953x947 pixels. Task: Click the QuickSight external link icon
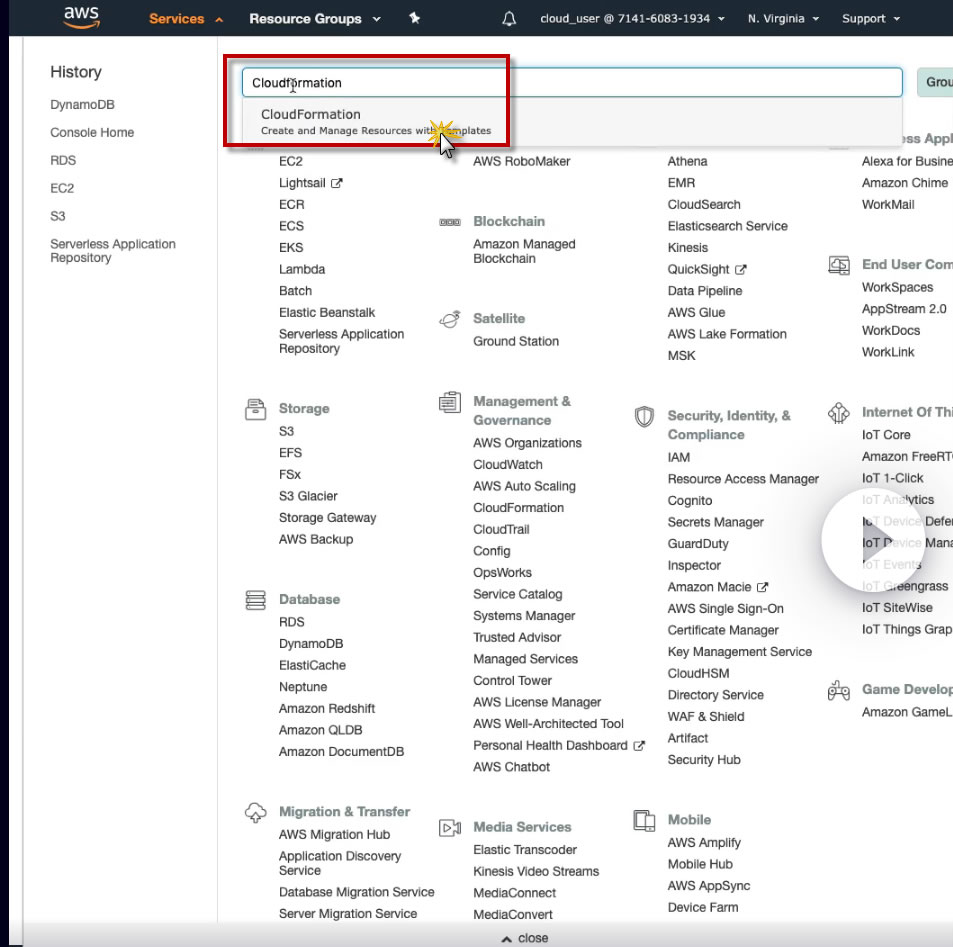pyautogui.click(x=740, y=269)
